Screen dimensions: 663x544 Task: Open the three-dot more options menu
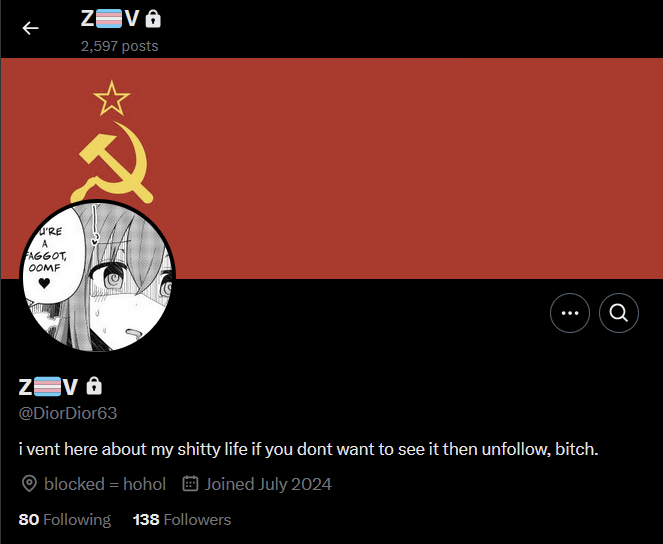tap(570, 313)
